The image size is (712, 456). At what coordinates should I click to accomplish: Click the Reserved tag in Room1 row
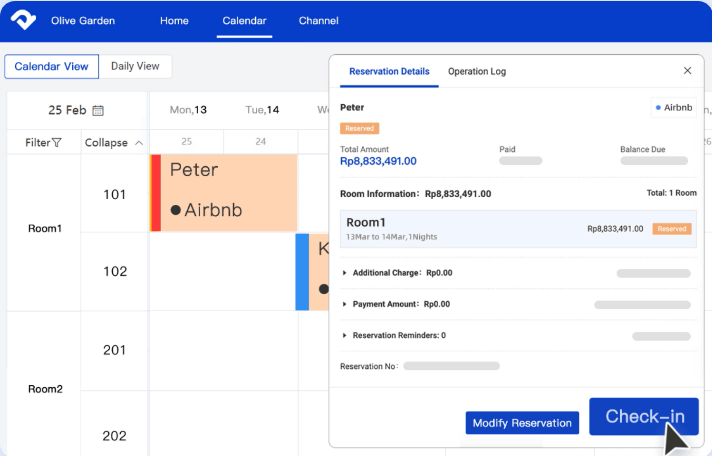pos(671,228)
